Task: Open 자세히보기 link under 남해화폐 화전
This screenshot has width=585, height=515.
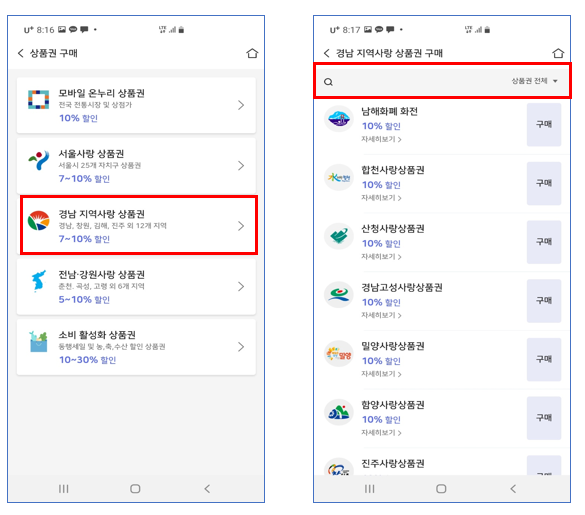Action: tap(381, 139)
